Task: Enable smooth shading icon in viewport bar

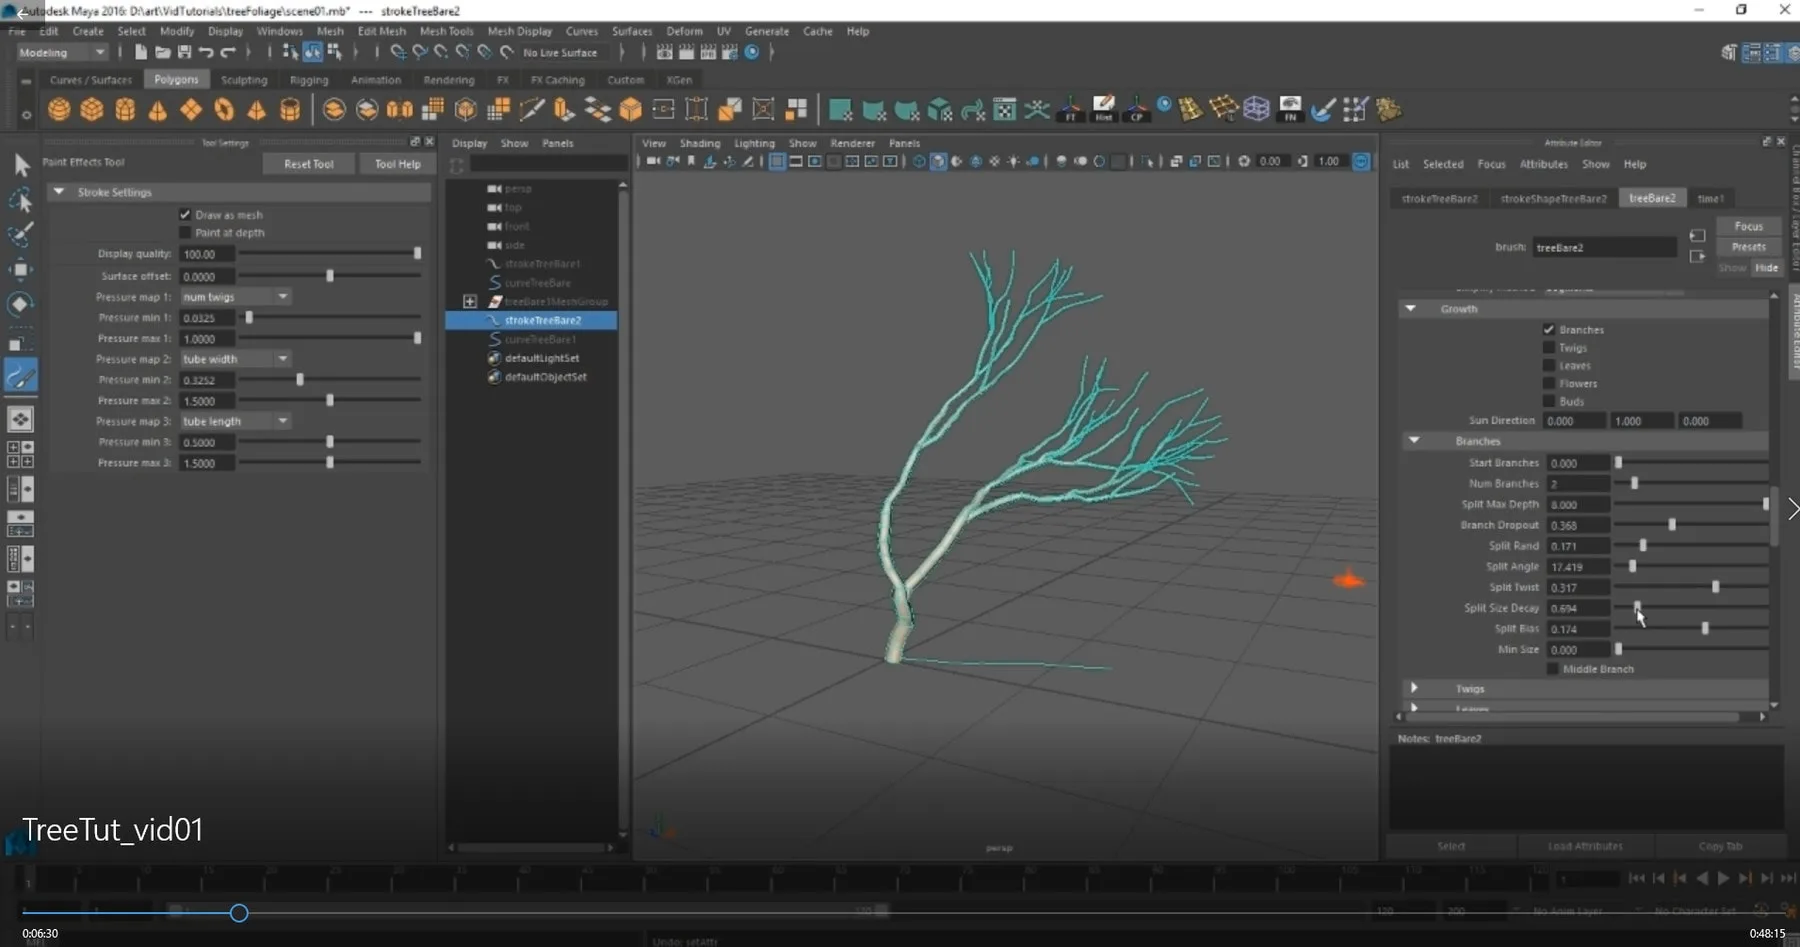Action: (938, 161)
